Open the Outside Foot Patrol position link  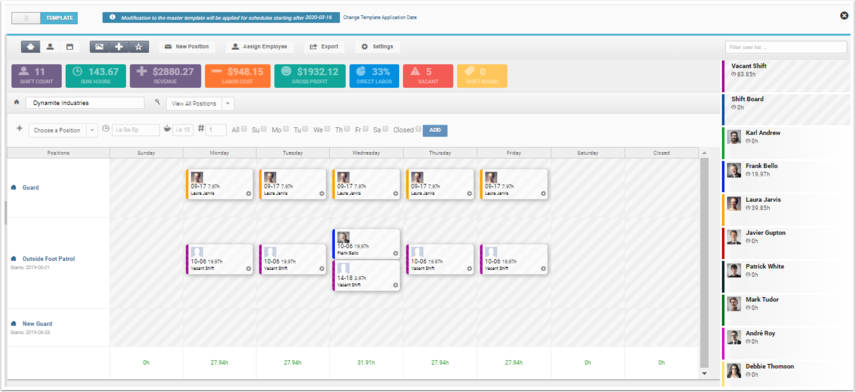(49, 259)
